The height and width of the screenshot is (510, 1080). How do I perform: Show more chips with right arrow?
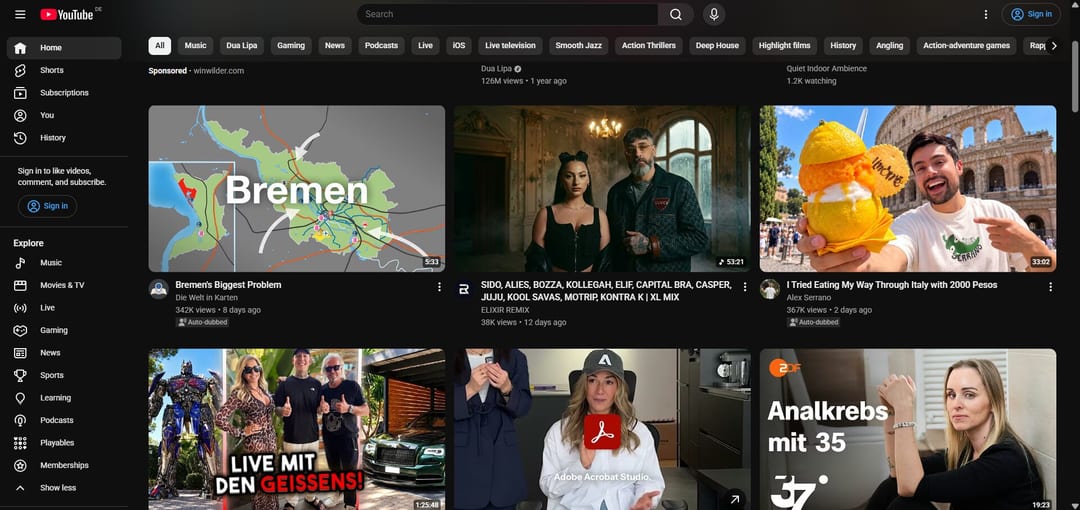1053,45
